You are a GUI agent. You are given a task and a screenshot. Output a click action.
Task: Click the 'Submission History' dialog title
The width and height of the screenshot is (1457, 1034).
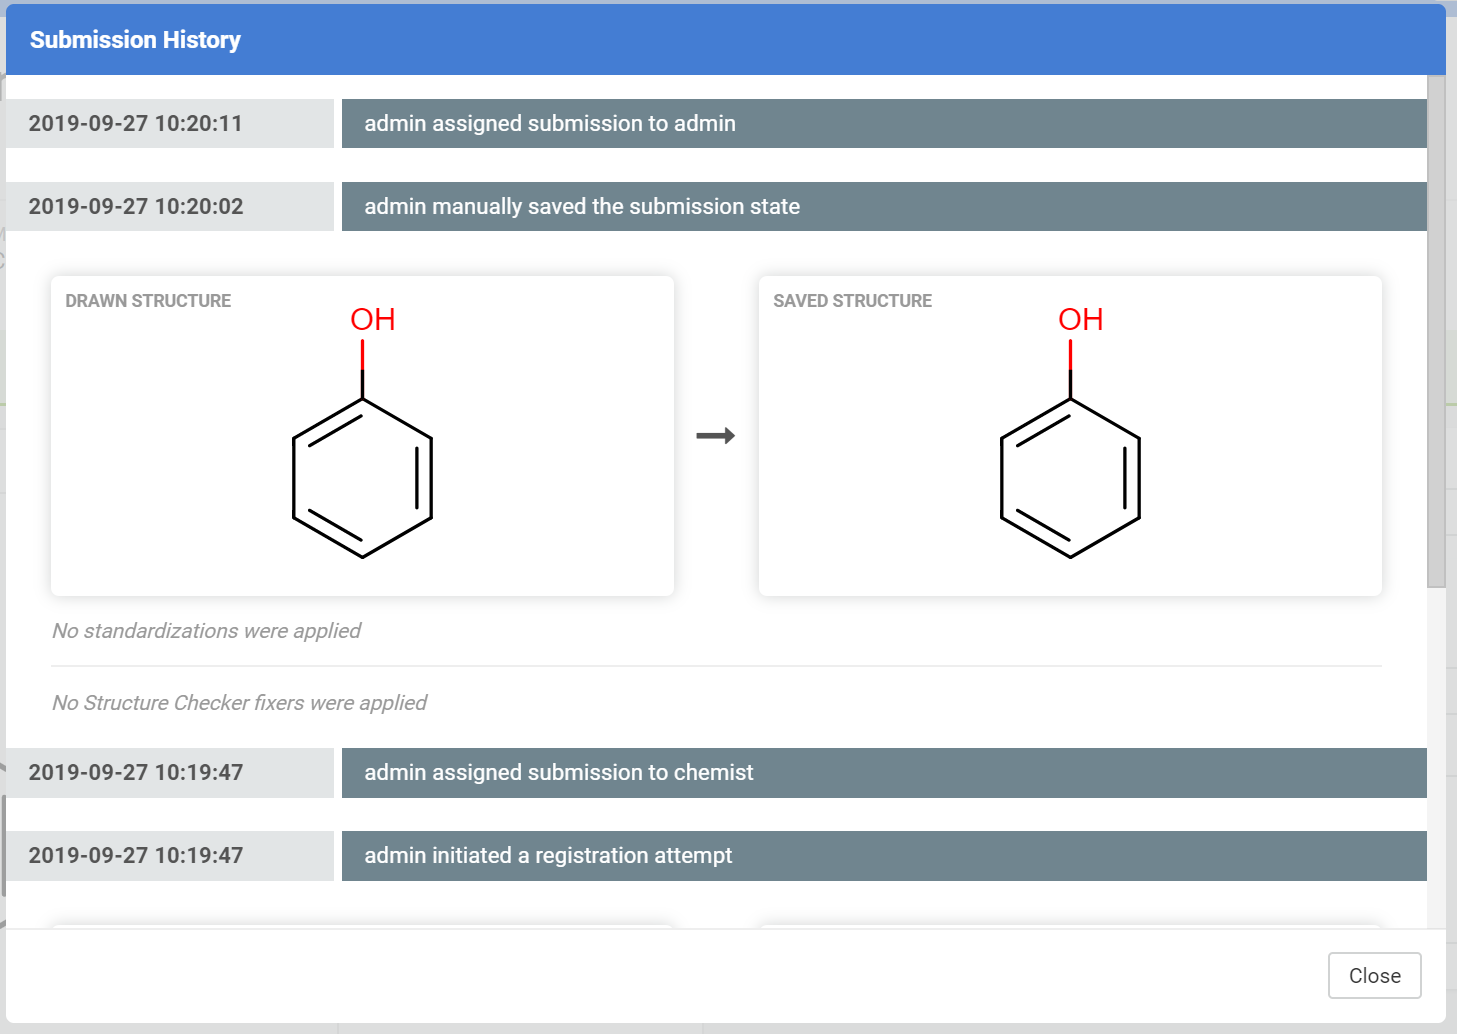click(135, 40)
